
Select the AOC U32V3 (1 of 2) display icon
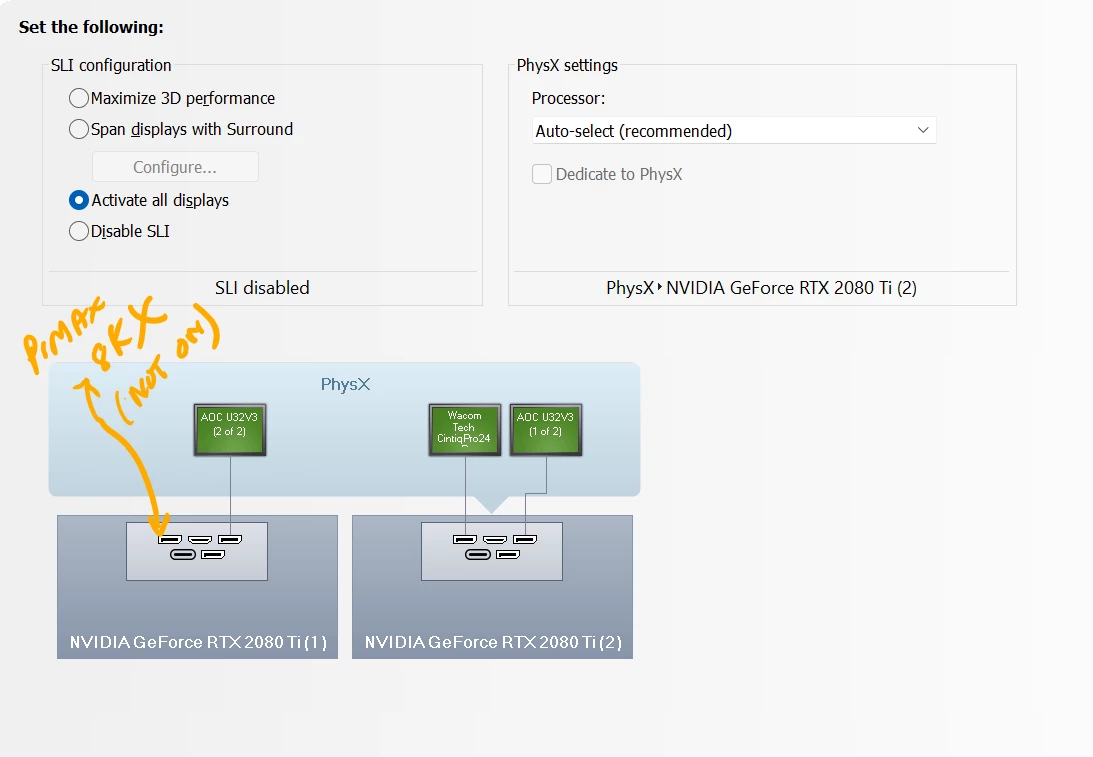click(546, 429)
